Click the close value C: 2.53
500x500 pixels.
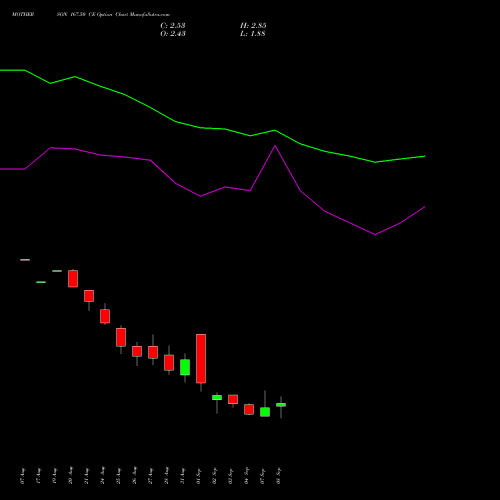coord(173,26)
